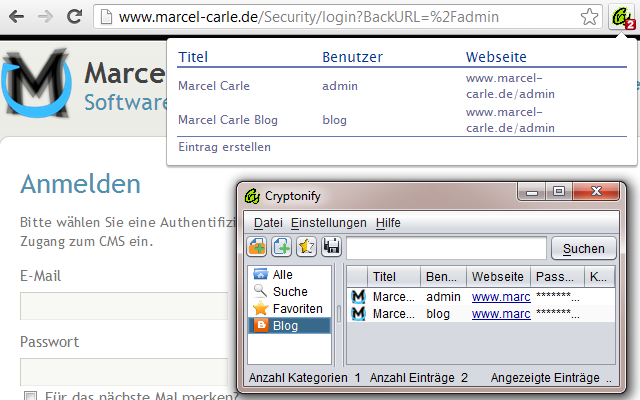Click the Titel column header in table
640x400 pixels.
pyautogui.click(x=394, y=277)
